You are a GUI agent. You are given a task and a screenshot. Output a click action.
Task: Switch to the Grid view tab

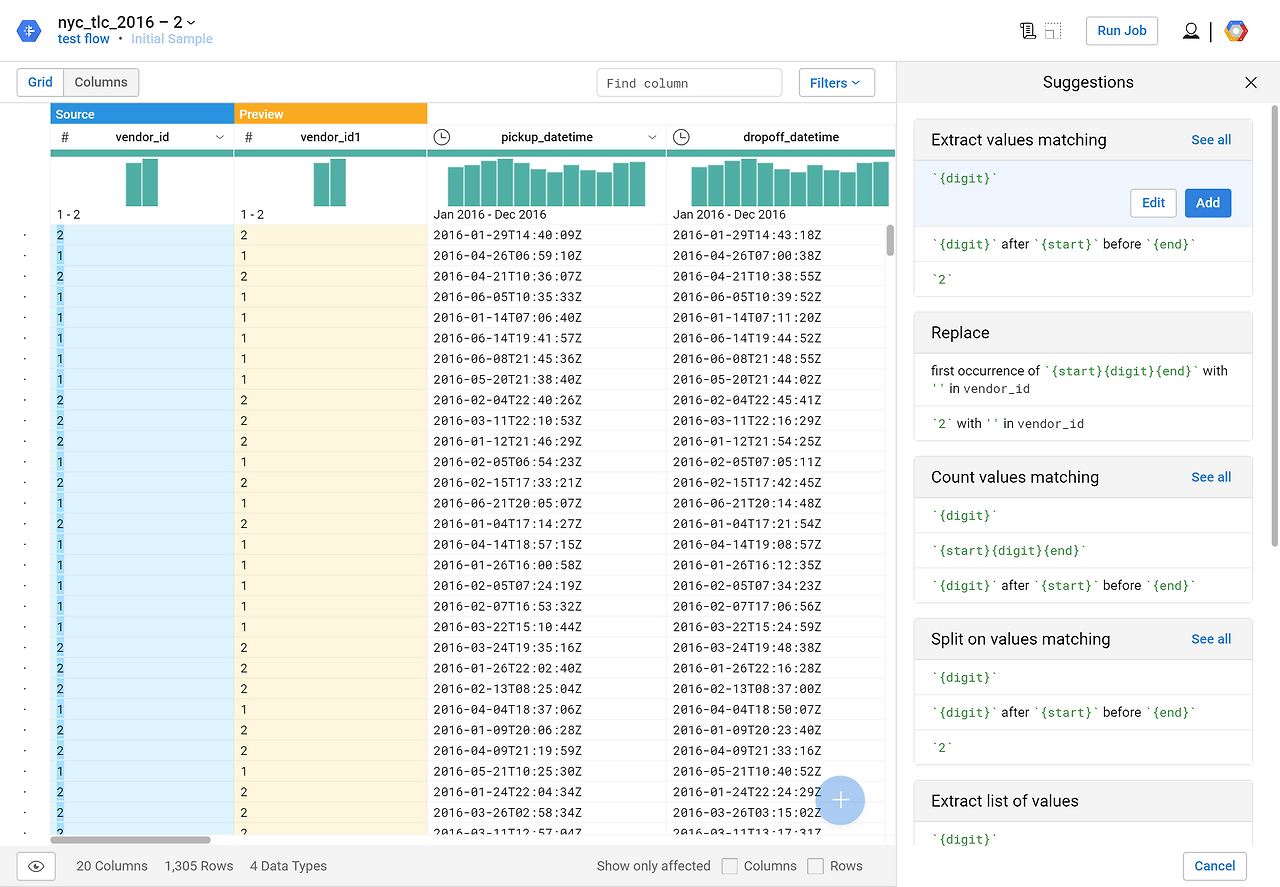[x=40, y=82]
